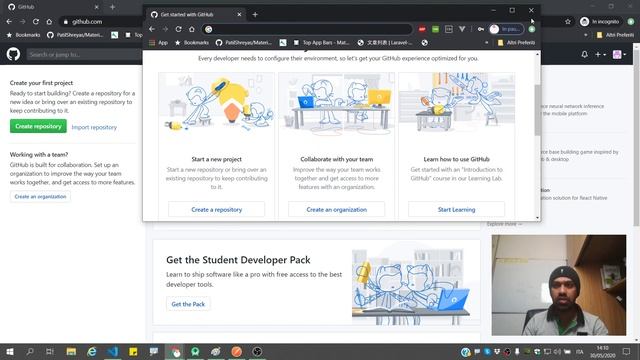640x360 pixels.
Task: Click the Vue devtools V extension icon
Action: pyautogui.click(x=462, y=29)
